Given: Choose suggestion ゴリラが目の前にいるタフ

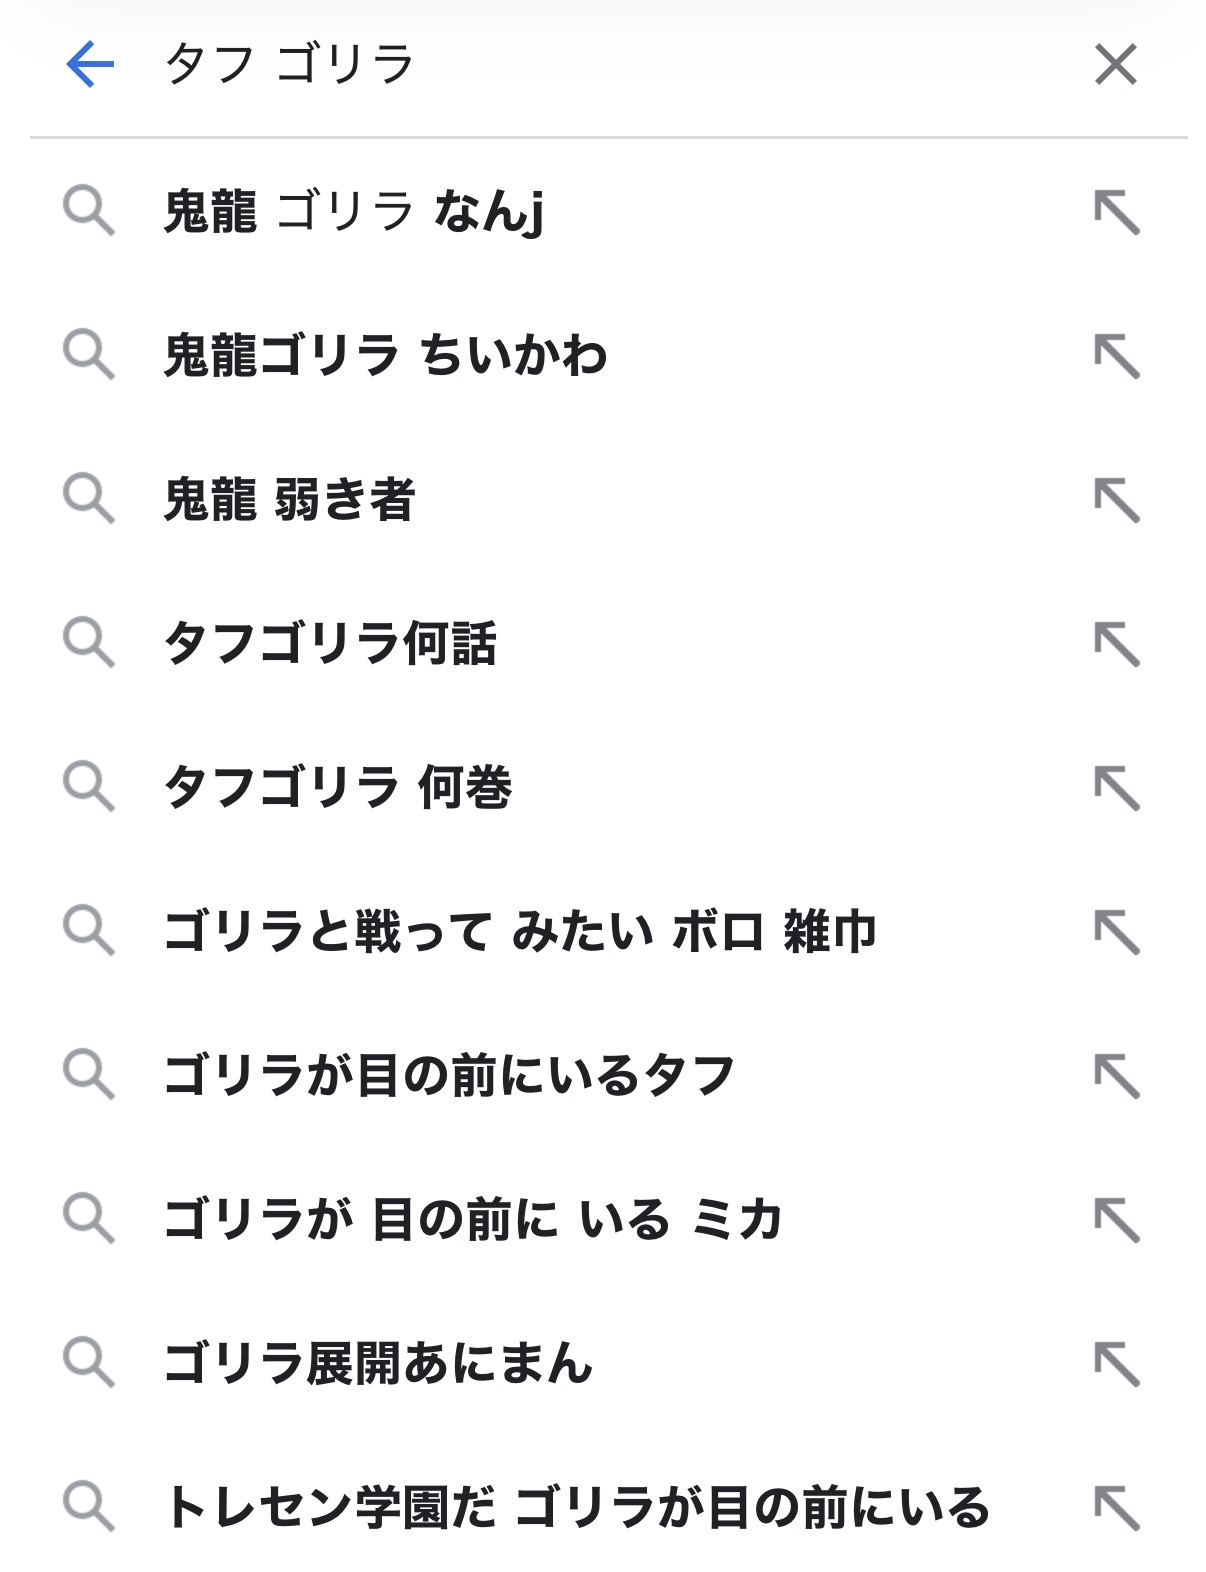Looking at the screenshot, I should [449, 1075].
